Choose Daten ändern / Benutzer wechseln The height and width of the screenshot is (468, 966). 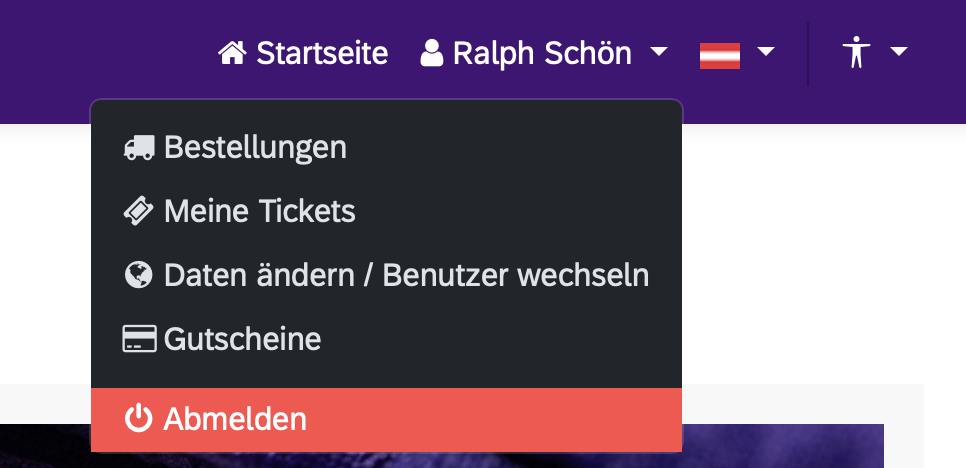click(406, 275)
